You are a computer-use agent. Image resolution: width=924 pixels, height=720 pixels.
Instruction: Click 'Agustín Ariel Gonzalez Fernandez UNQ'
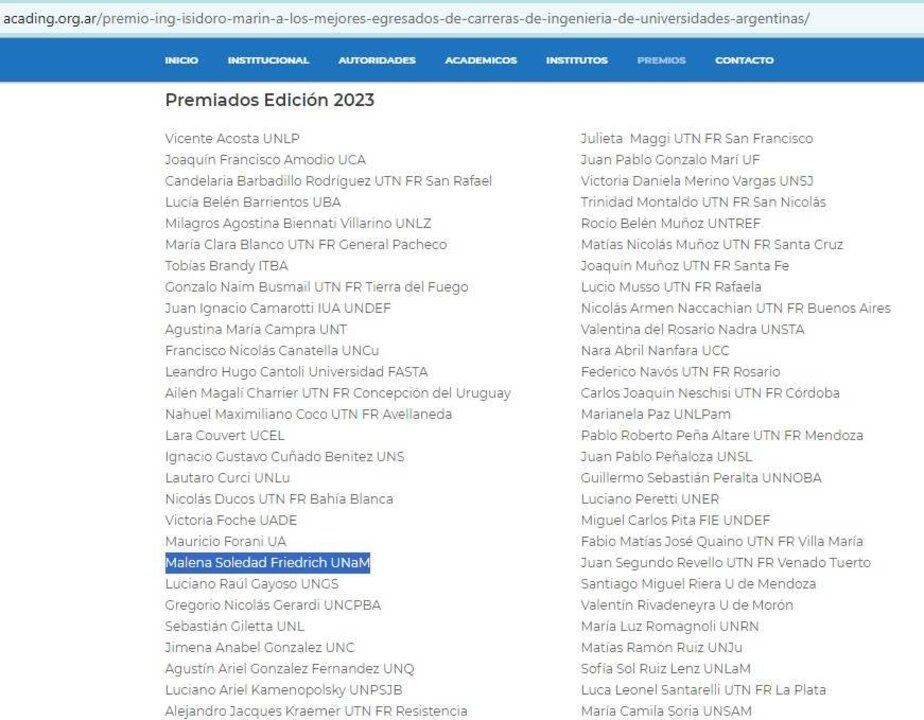289,669
